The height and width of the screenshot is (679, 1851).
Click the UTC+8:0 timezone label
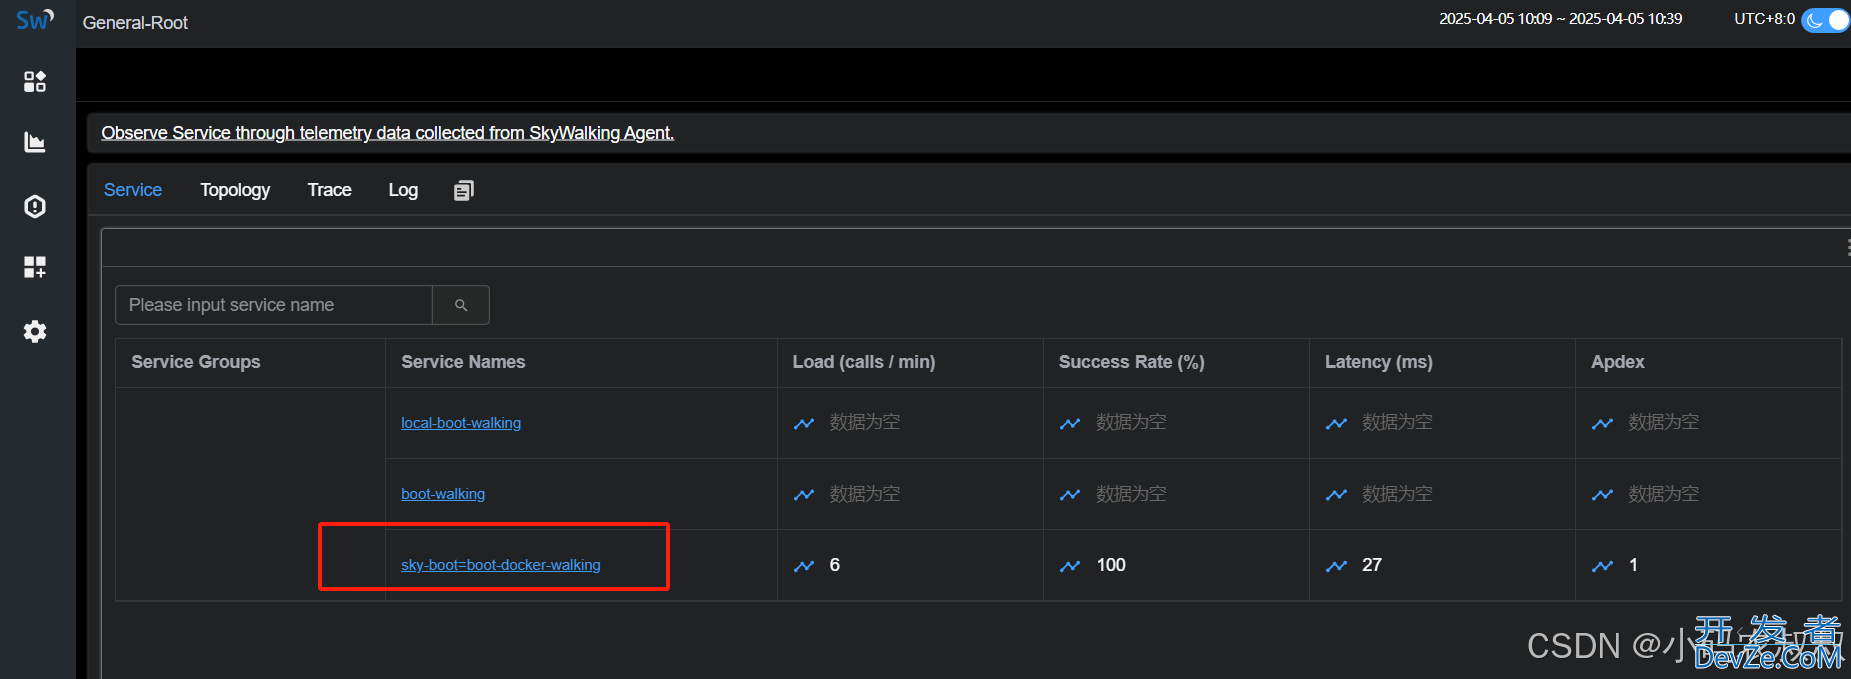(x=1764, y=19)
